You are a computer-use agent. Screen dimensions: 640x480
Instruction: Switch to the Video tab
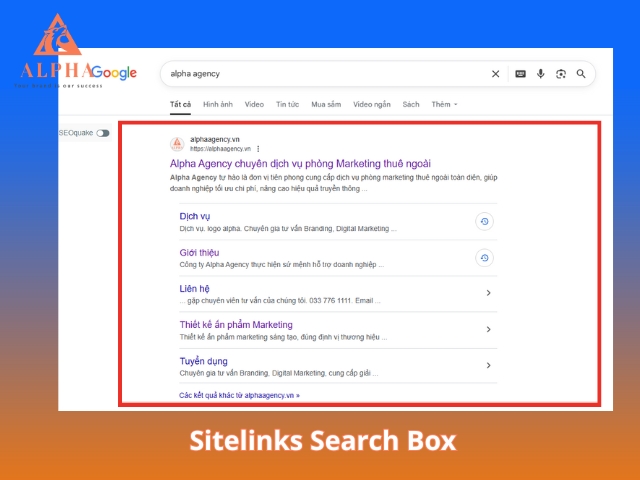tap(254, 104)
